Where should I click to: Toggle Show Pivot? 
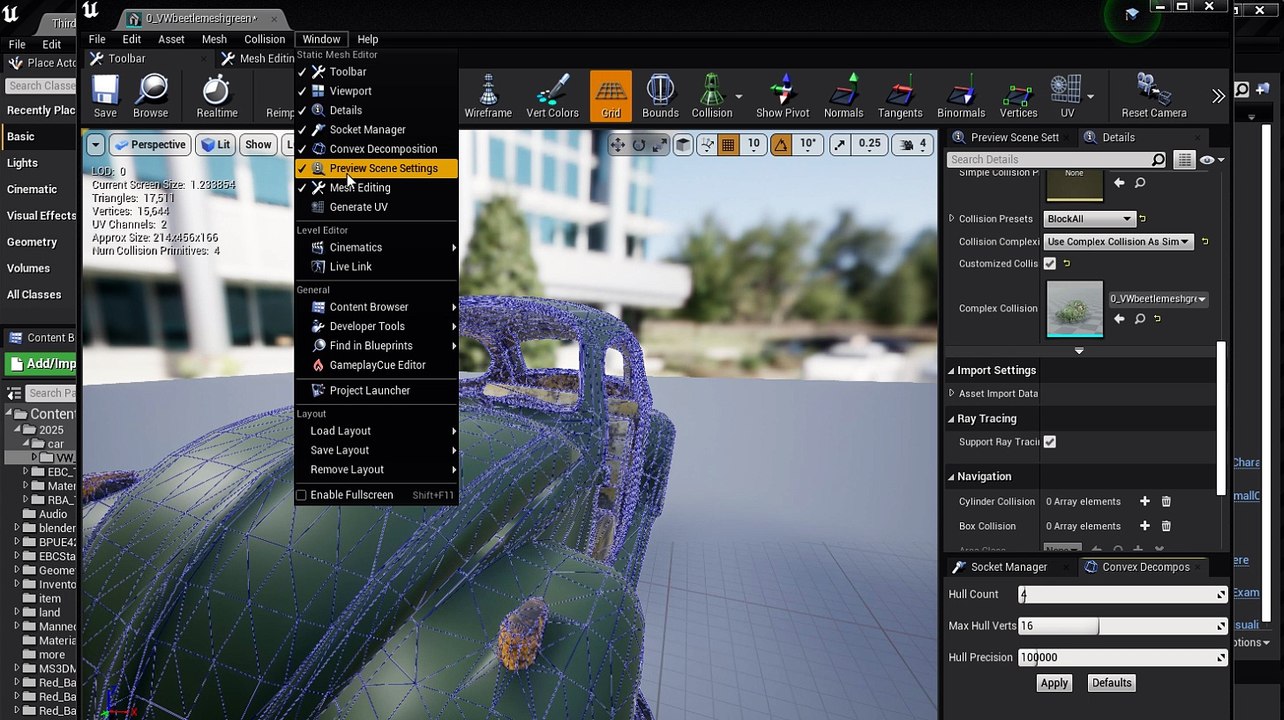tap(782, 97)
